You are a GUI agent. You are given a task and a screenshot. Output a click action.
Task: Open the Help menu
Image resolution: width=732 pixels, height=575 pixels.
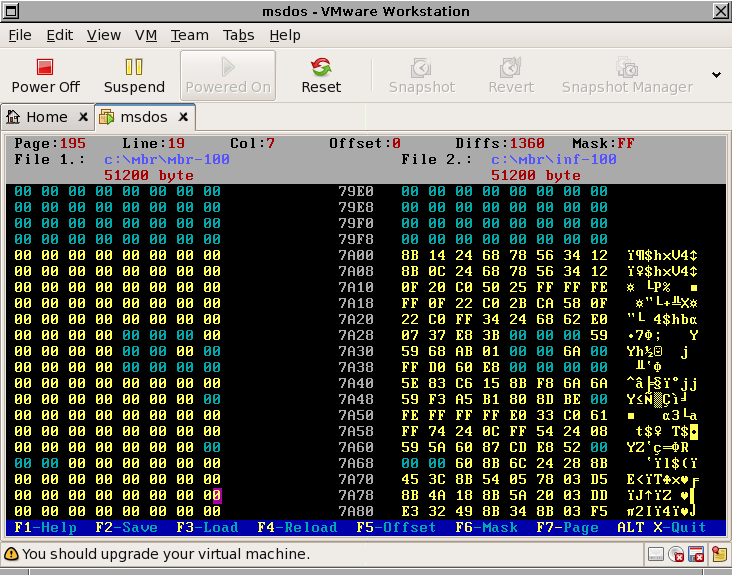(x=285, y=35)
